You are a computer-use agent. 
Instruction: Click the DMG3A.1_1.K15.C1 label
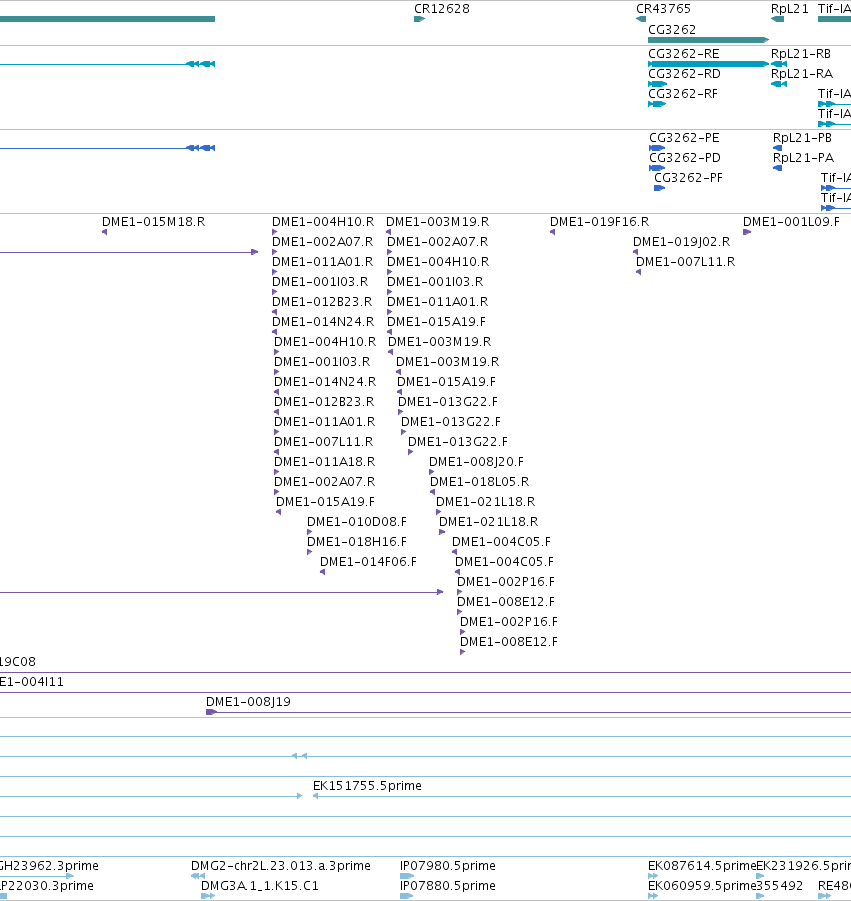(x=260, y=886)
